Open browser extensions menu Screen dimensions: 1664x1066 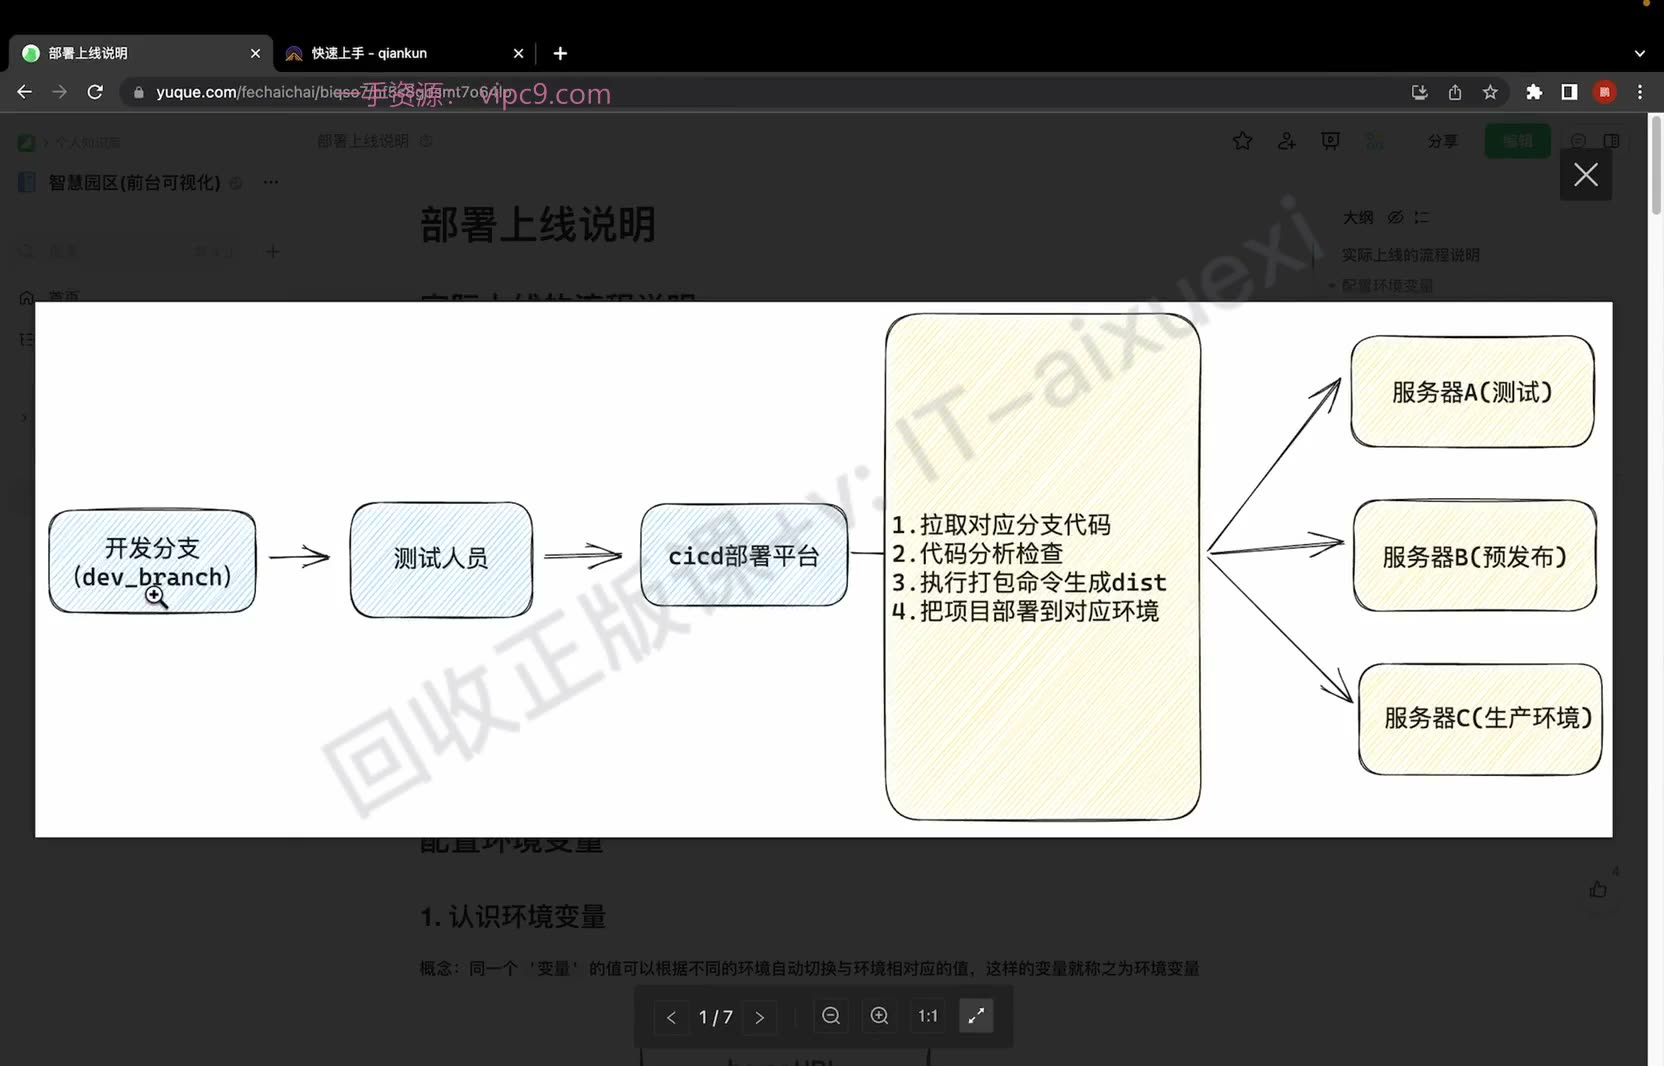point(1534,92)
